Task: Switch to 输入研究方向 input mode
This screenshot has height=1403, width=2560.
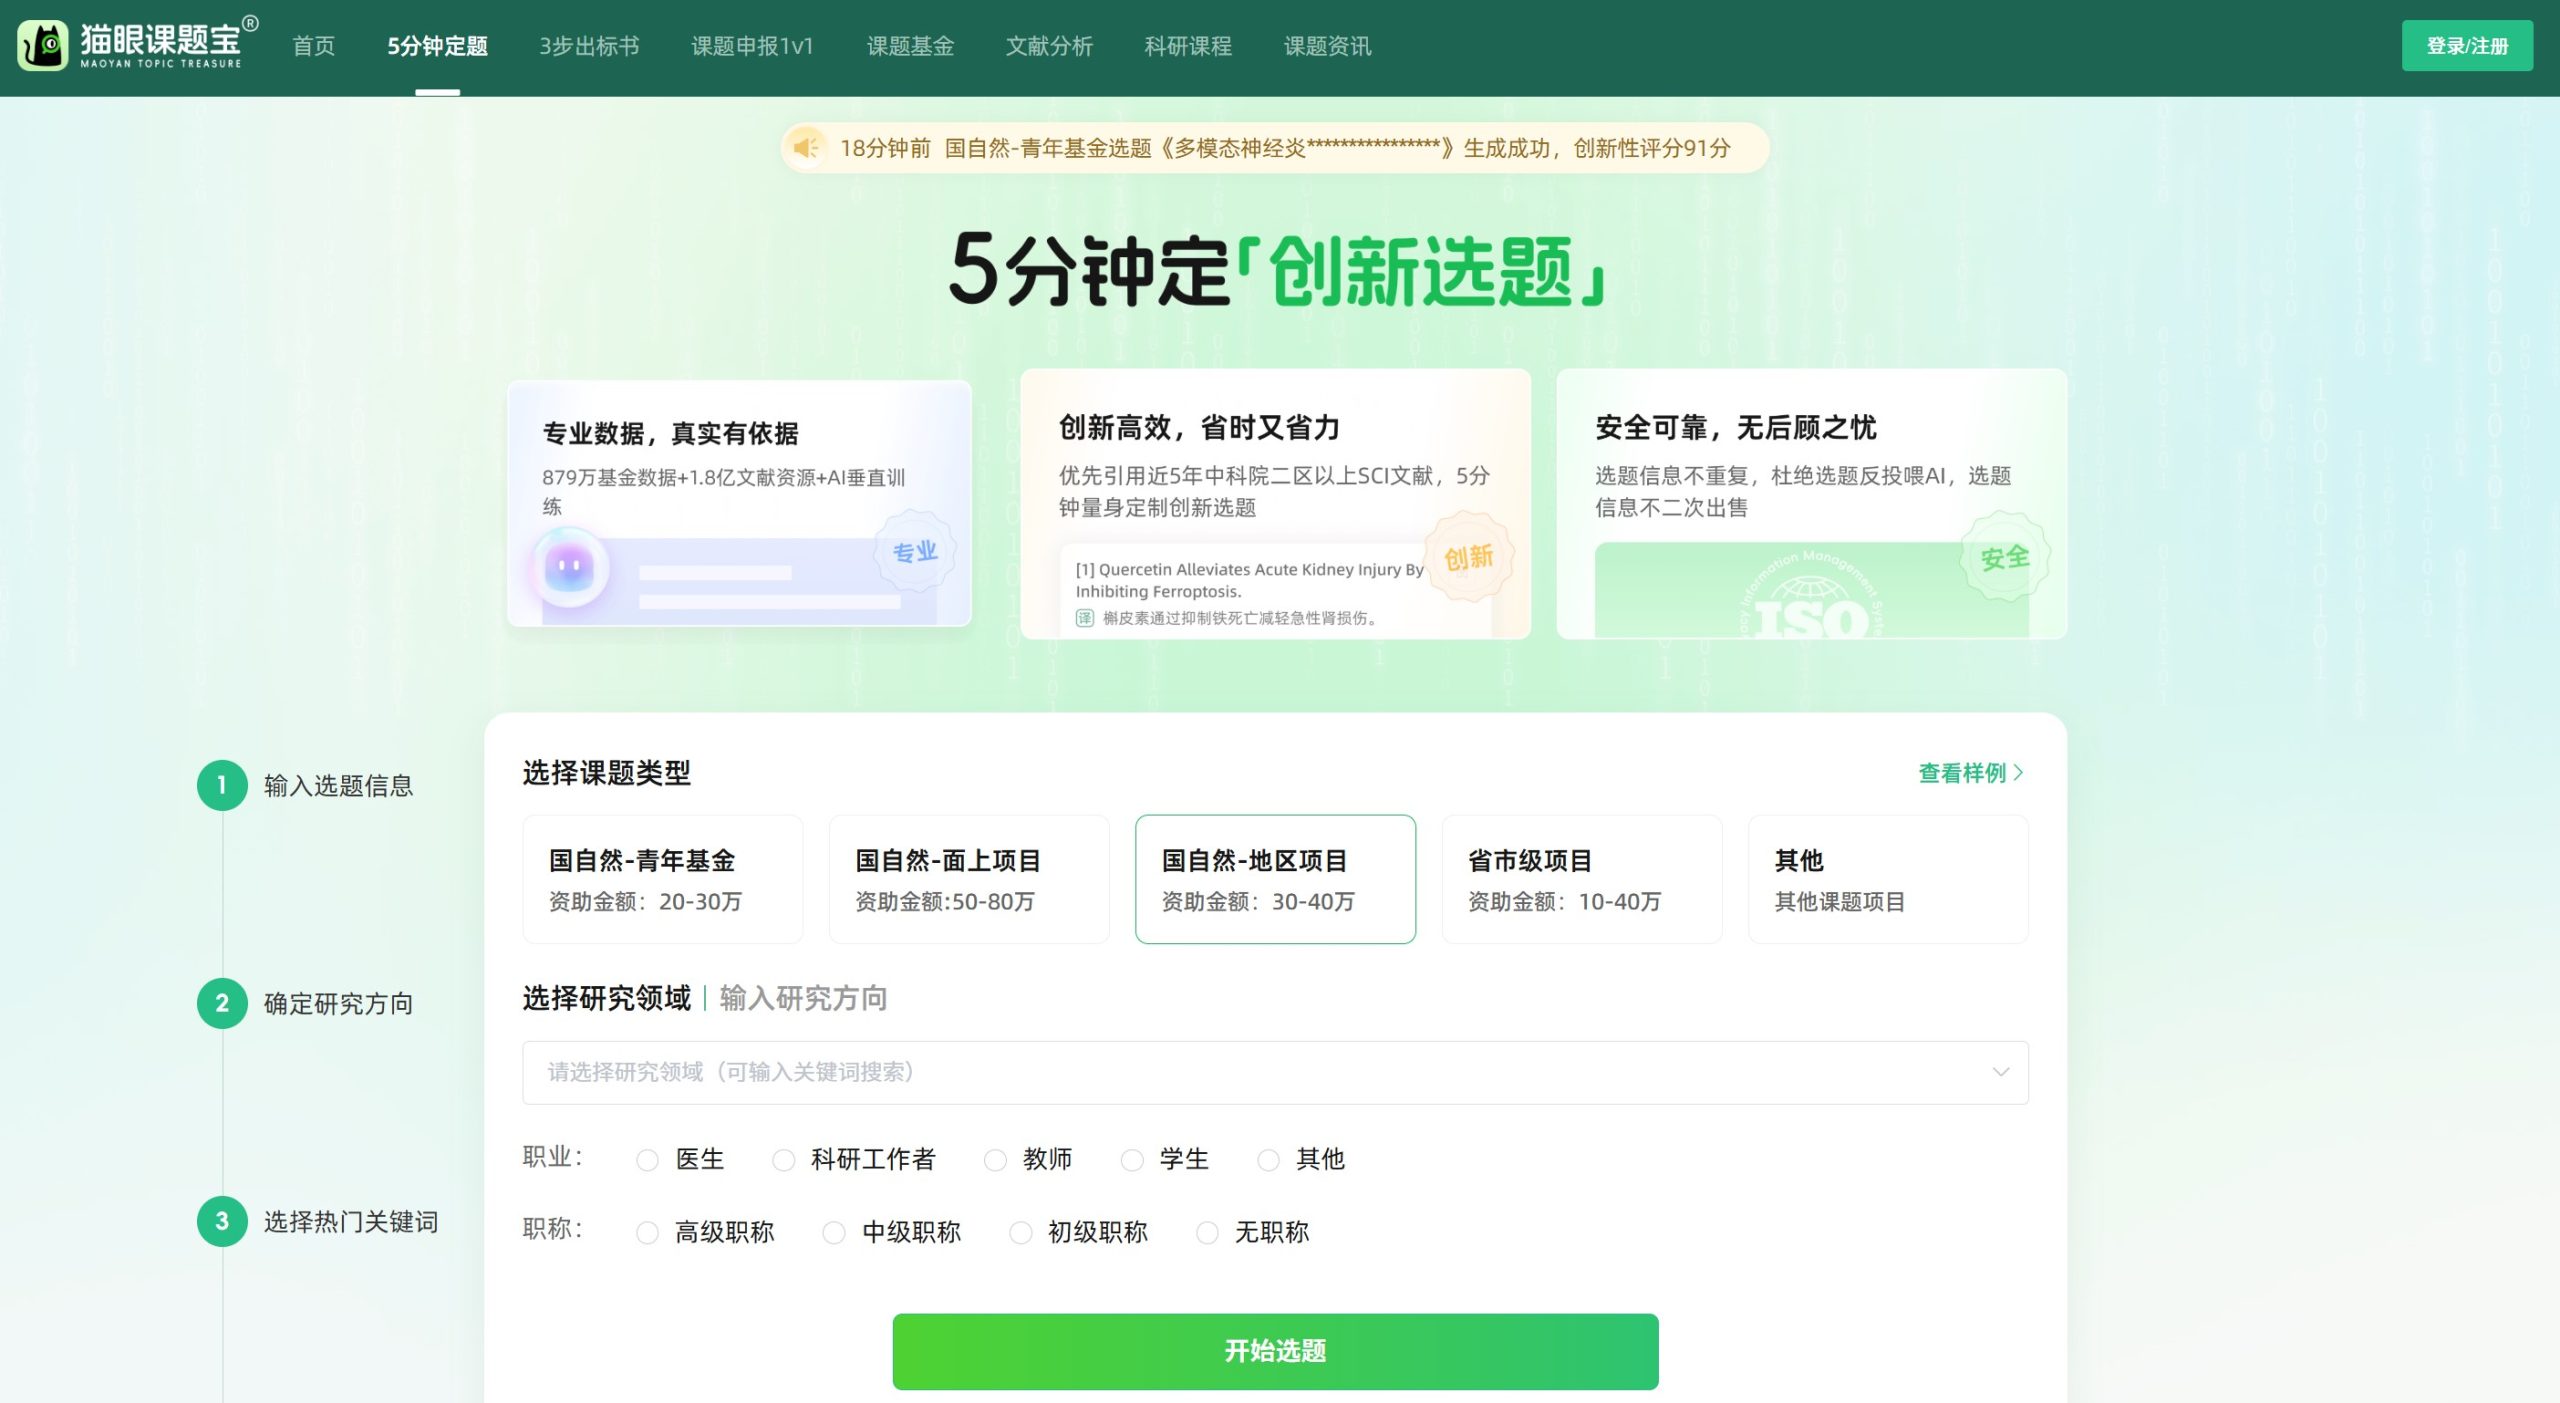Action: [803, 997]
